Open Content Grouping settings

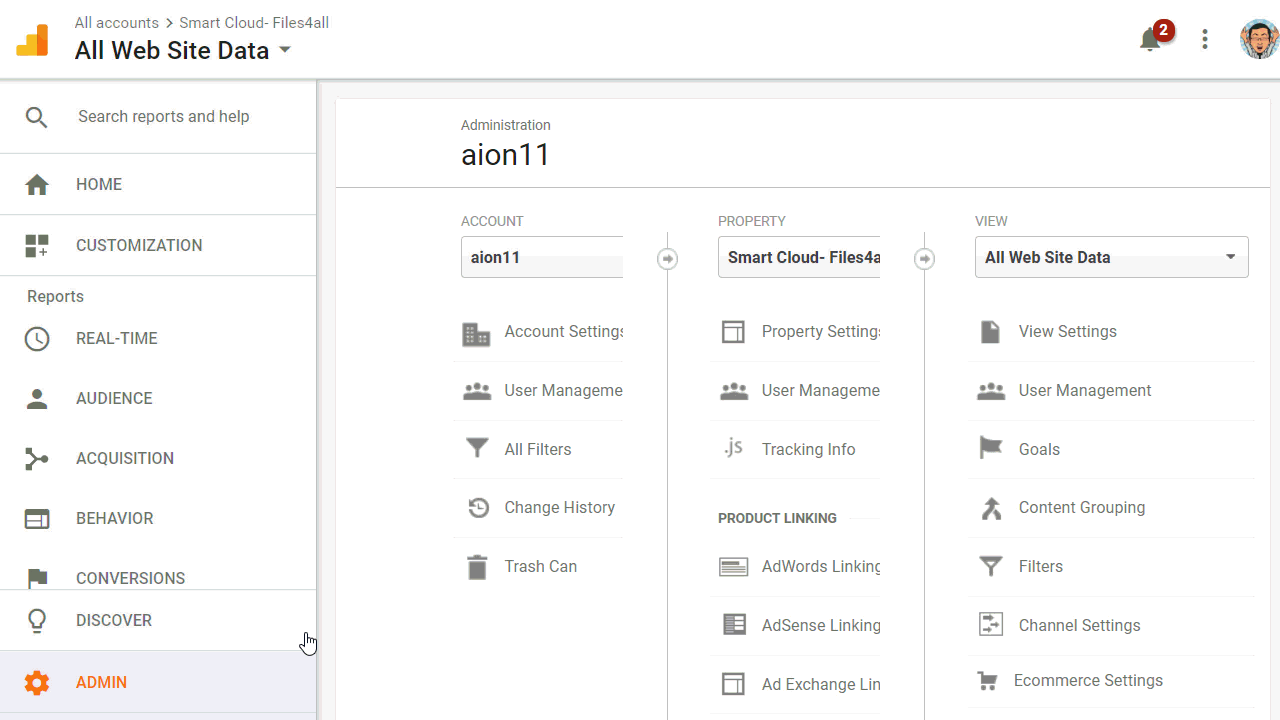(x=1081, y=507)
